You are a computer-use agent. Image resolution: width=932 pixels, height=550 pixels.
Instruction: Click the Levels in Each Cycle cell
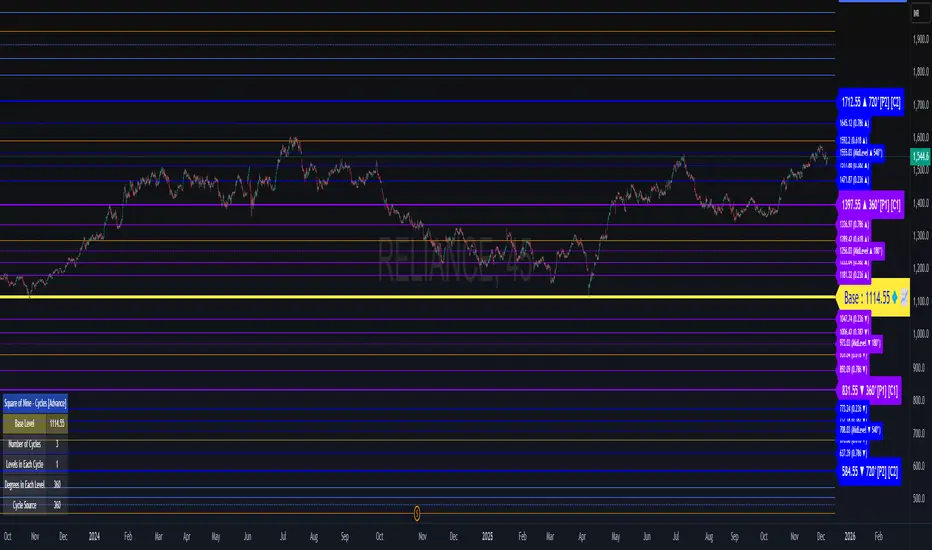tap(24, 464)
